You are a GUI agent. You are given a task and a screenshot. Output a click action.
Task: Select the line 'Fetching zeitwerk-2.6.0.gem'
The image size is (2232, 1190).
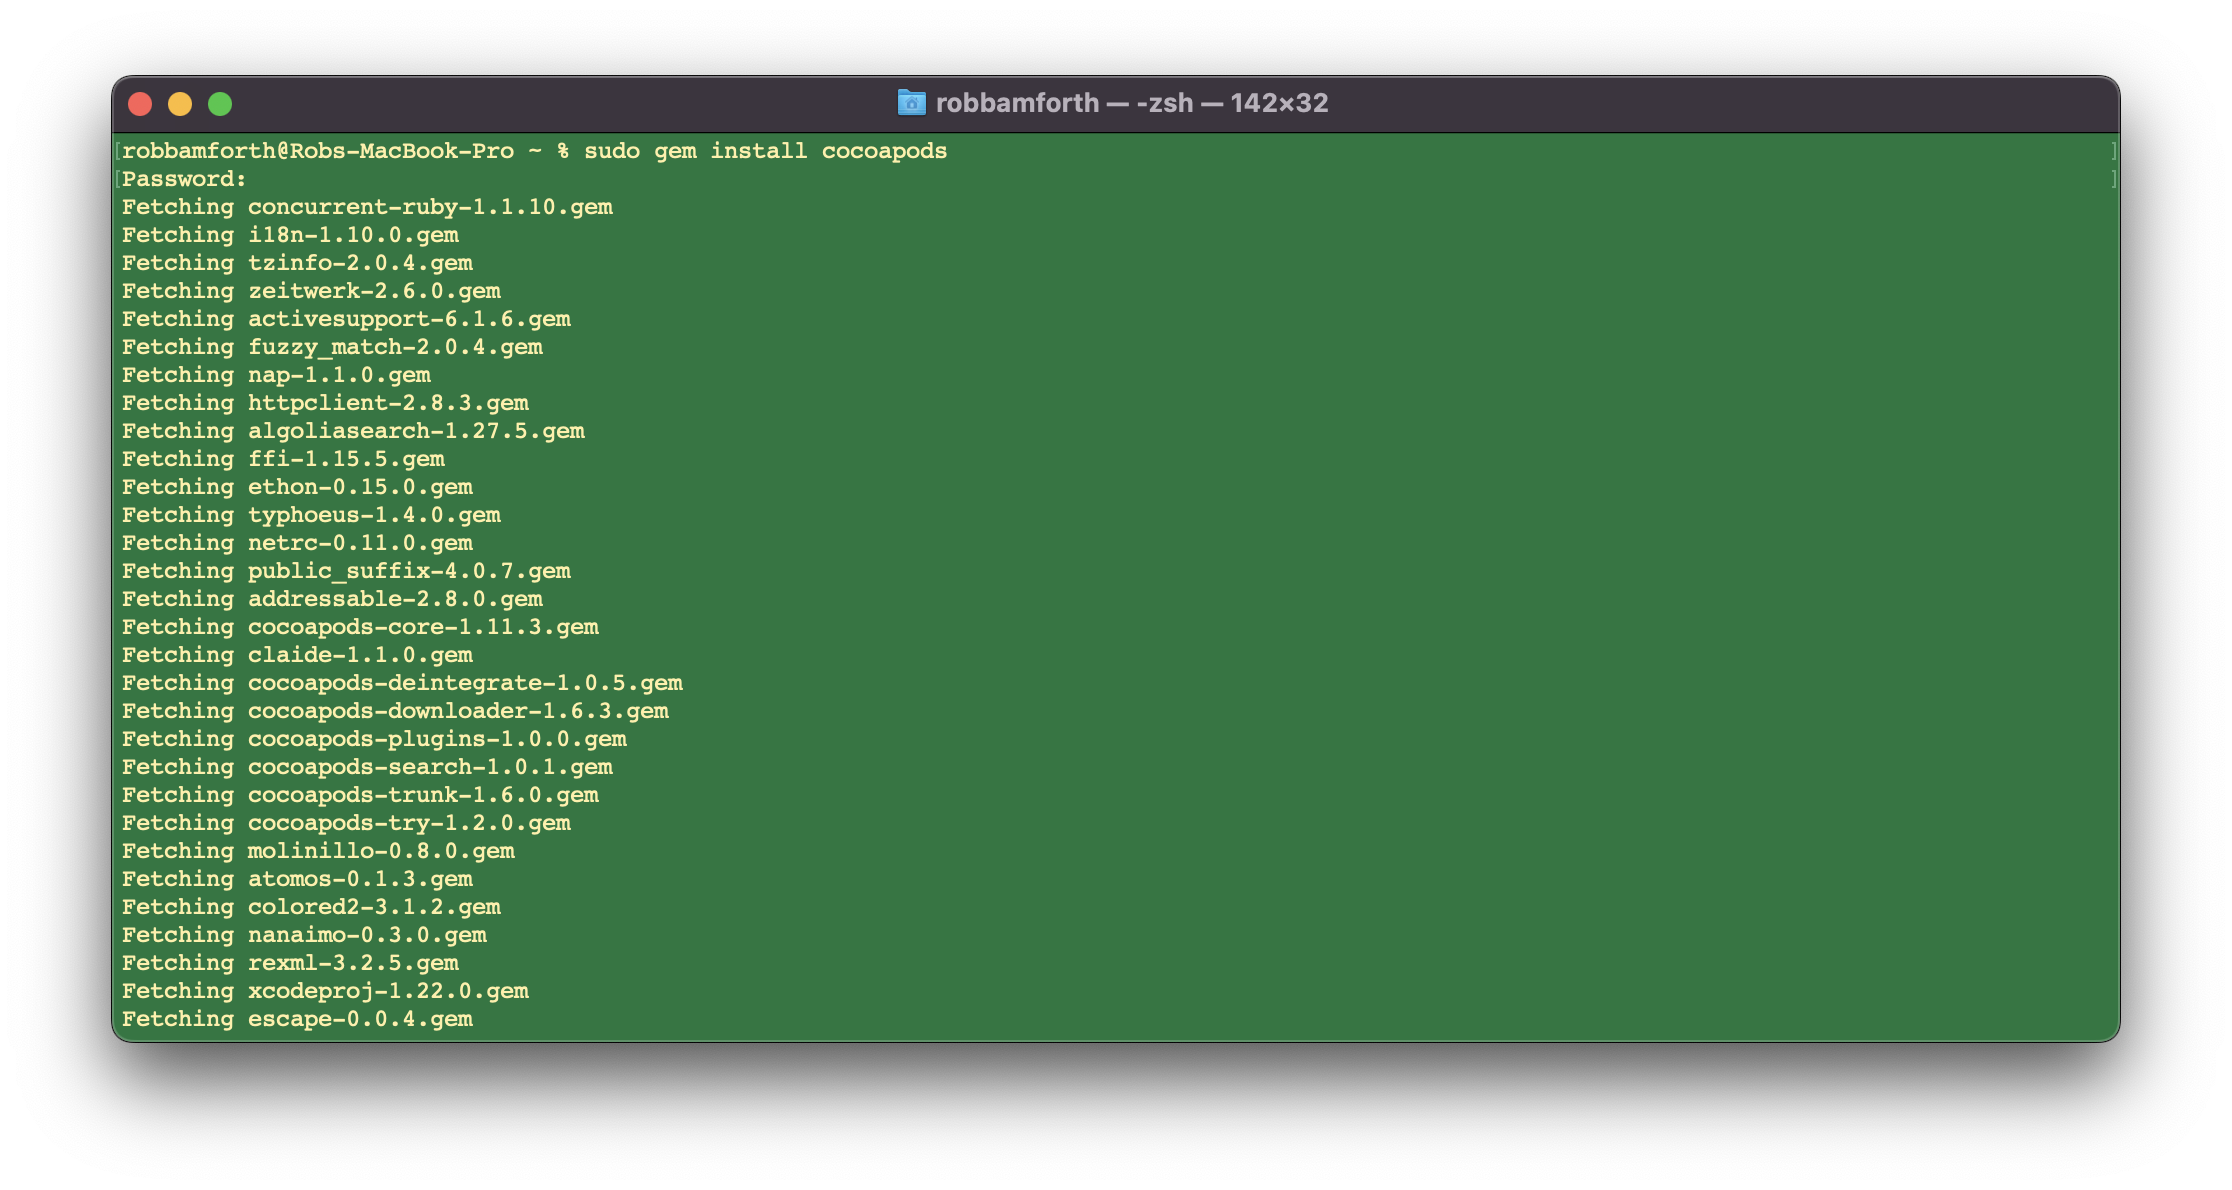point(311,291)
